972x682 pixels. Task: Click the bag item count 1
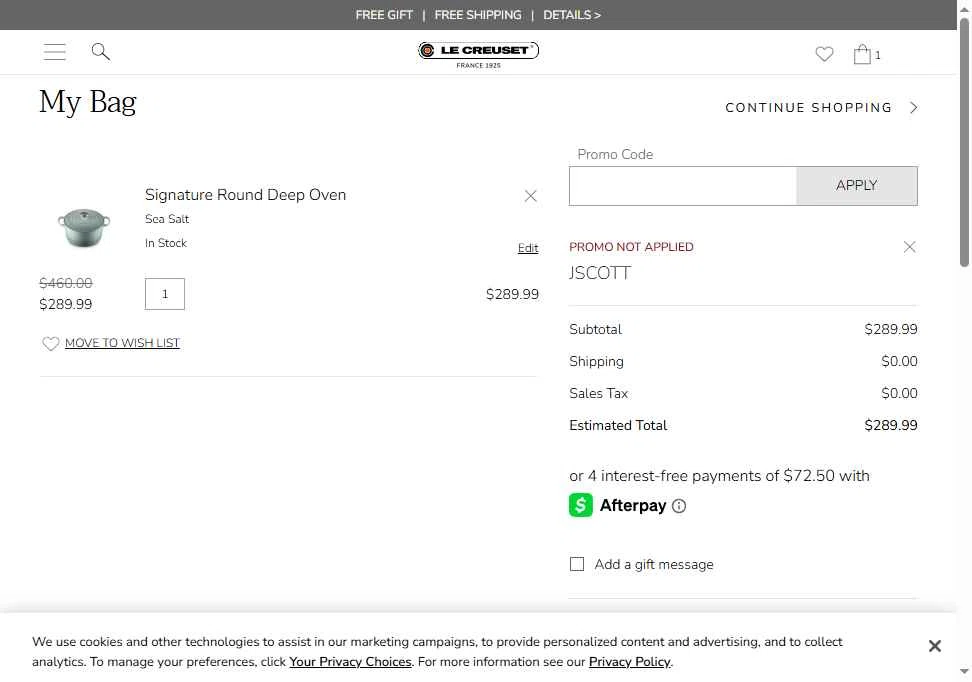(x=877, y=55)
